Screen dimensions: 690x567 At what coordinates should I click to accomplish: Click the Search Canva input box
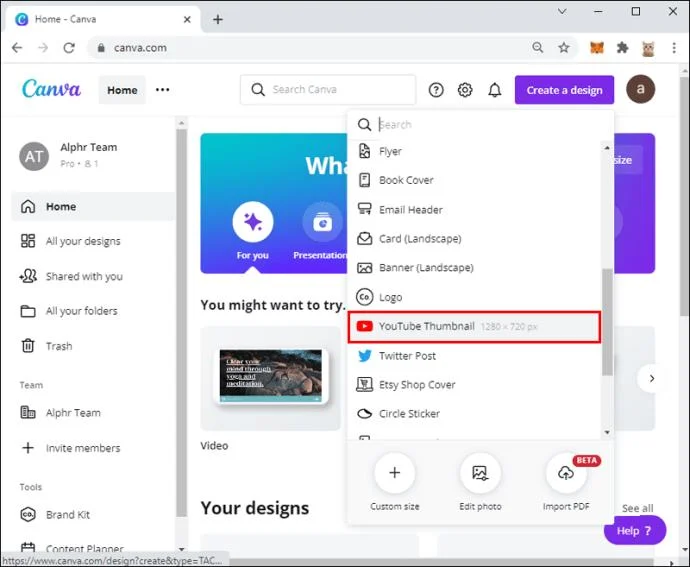tap(328, 90)
